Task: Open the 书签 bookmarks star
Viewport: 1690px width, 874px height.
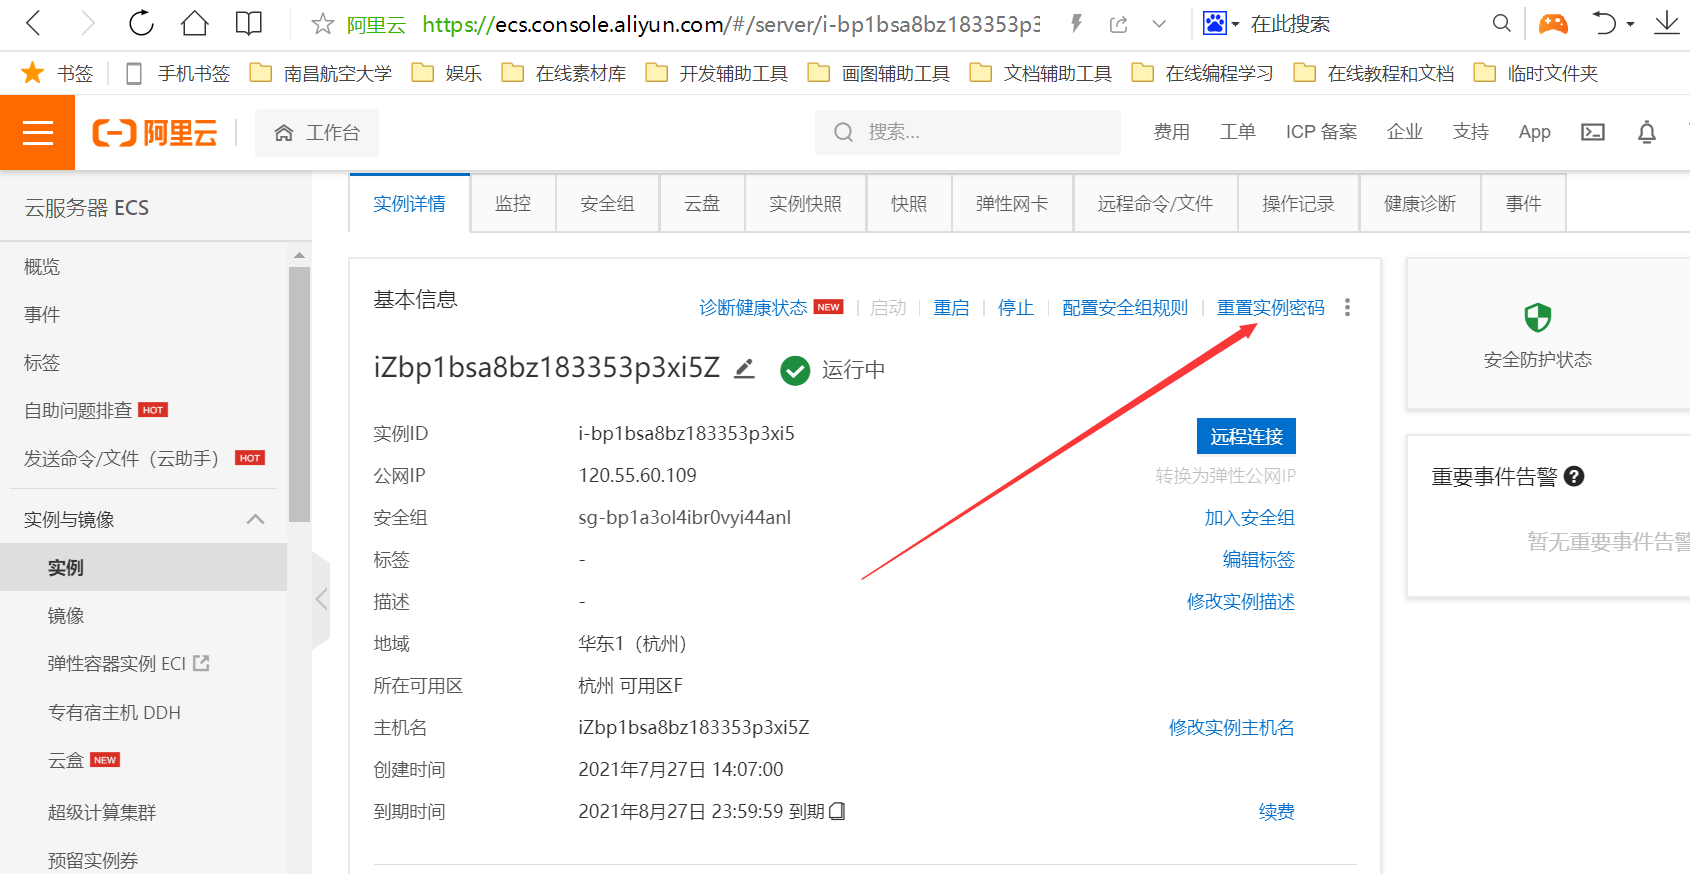Action: tap(33, 73)
